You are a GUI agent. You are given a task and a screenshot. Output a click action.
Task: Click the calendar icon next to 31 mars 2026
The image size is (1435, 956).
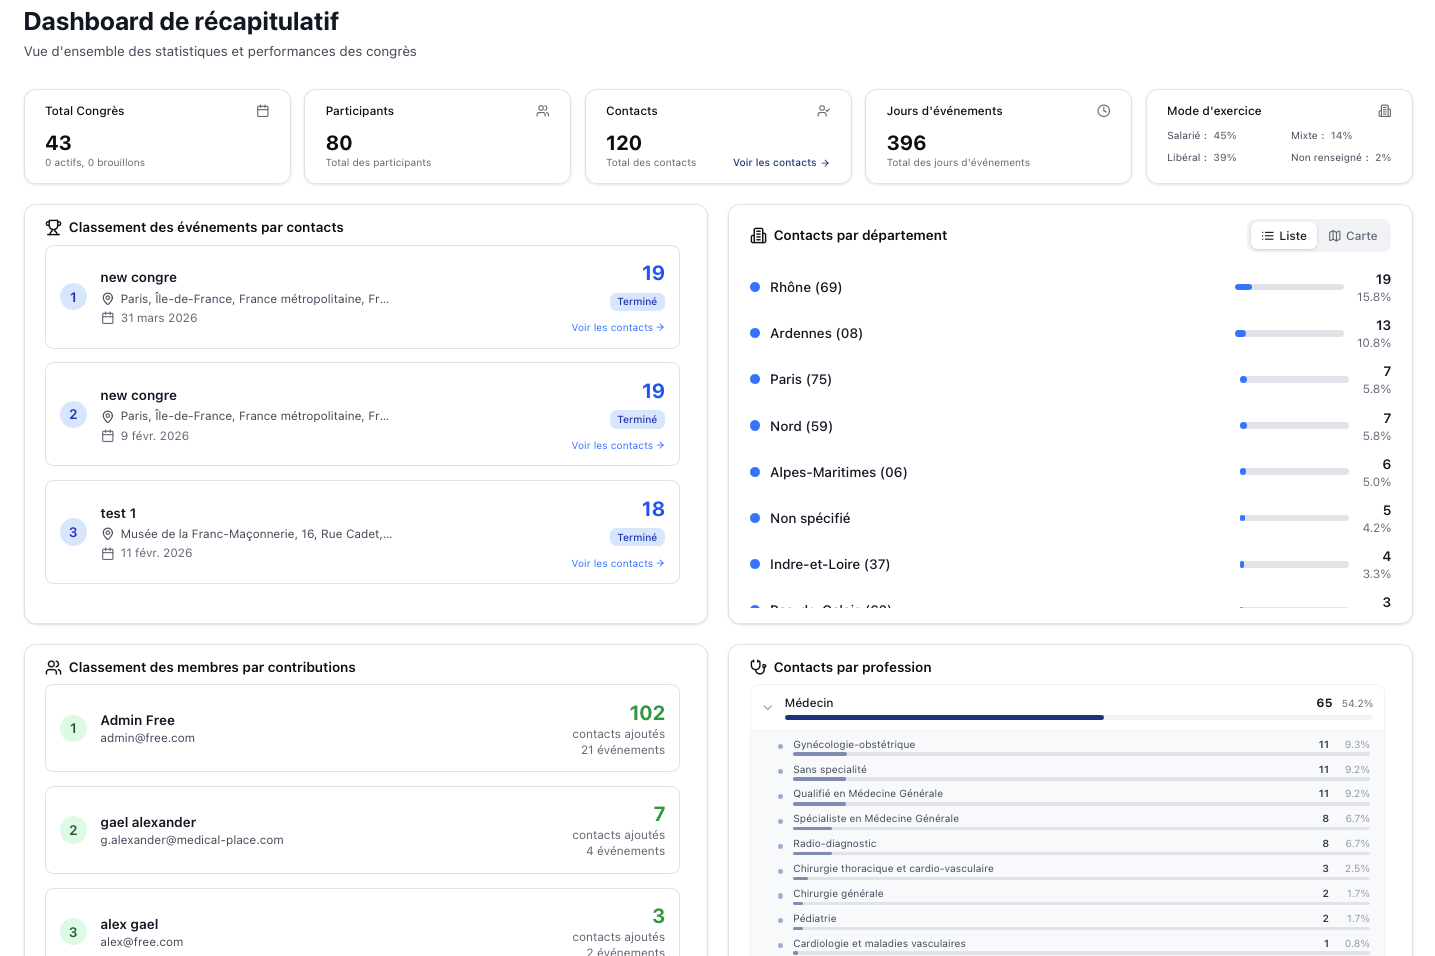click(108, 318)
